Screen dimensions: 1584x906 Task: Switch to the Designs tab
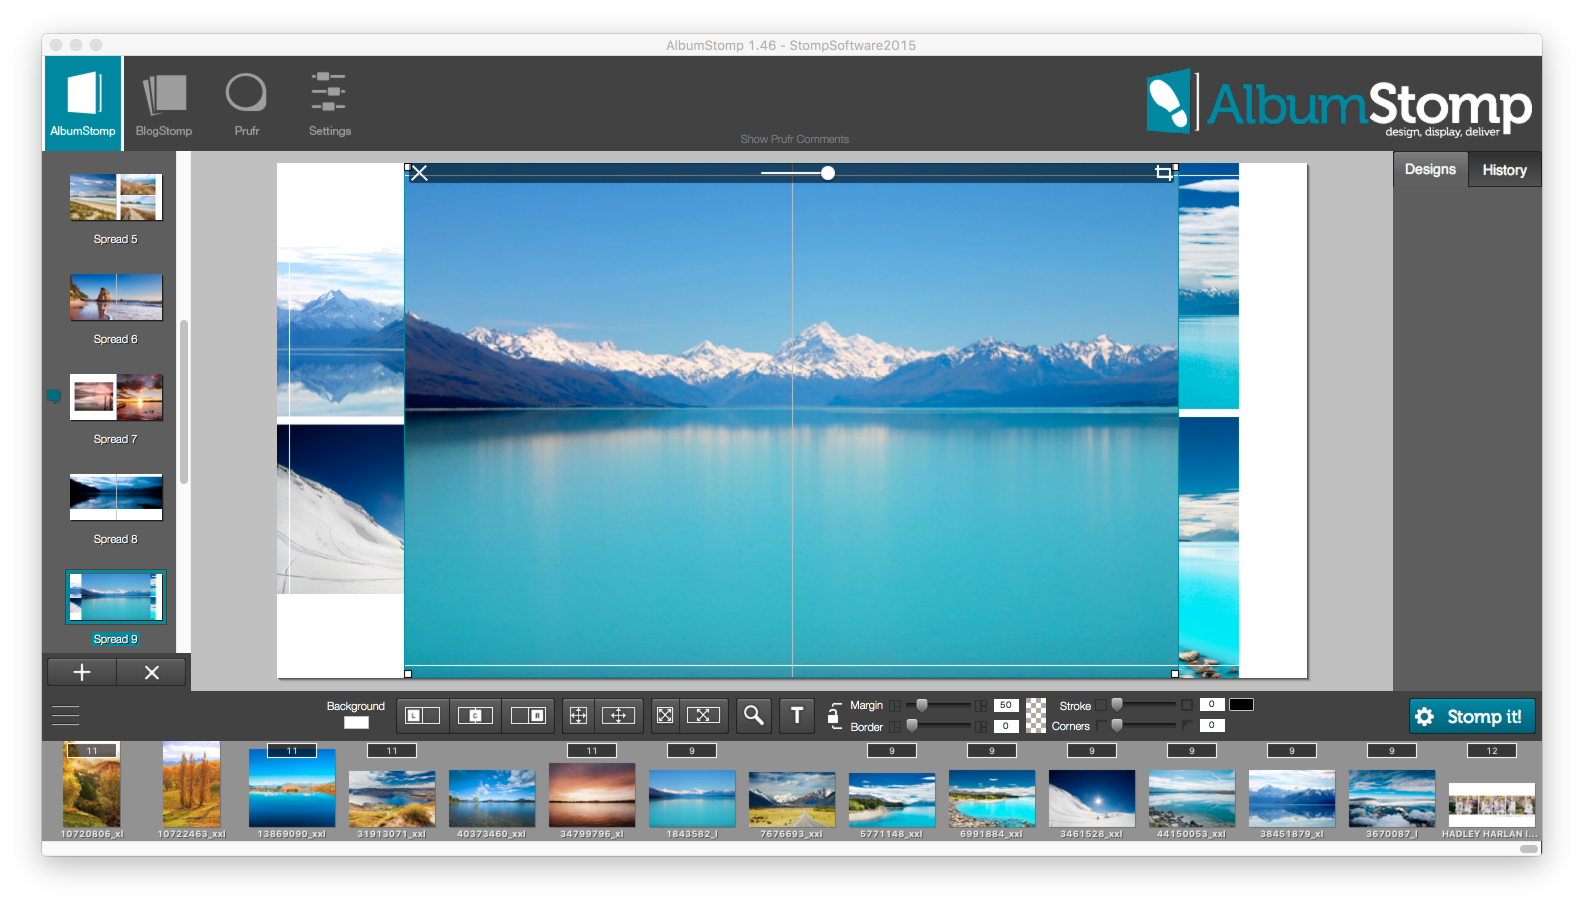[x=1430, y=169]
